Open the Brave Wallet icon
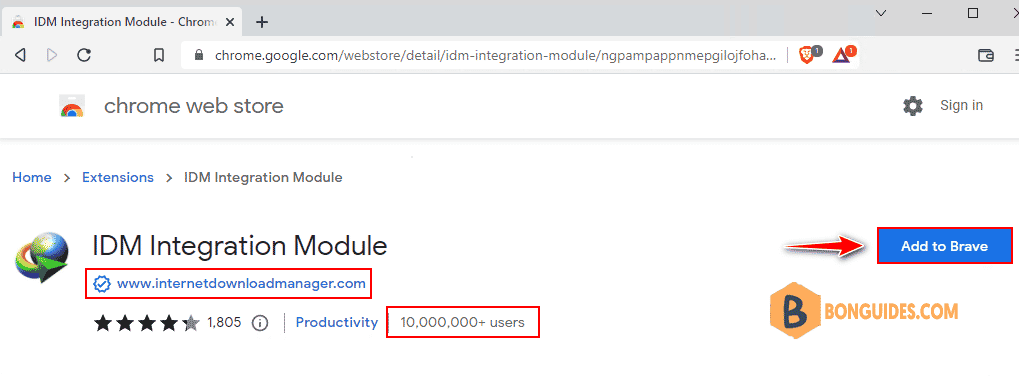Viewport: 1019px width, 376px height. [986, 55]
